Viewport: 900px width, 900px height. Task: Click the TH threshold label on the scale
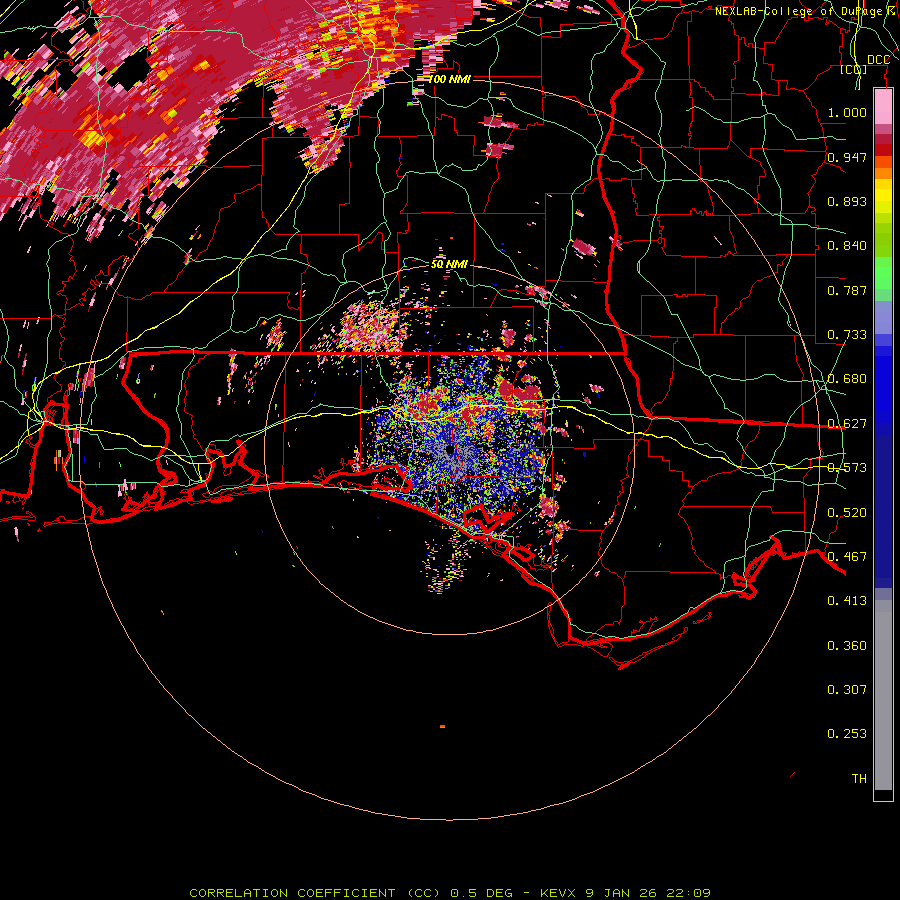coord(859,779)
